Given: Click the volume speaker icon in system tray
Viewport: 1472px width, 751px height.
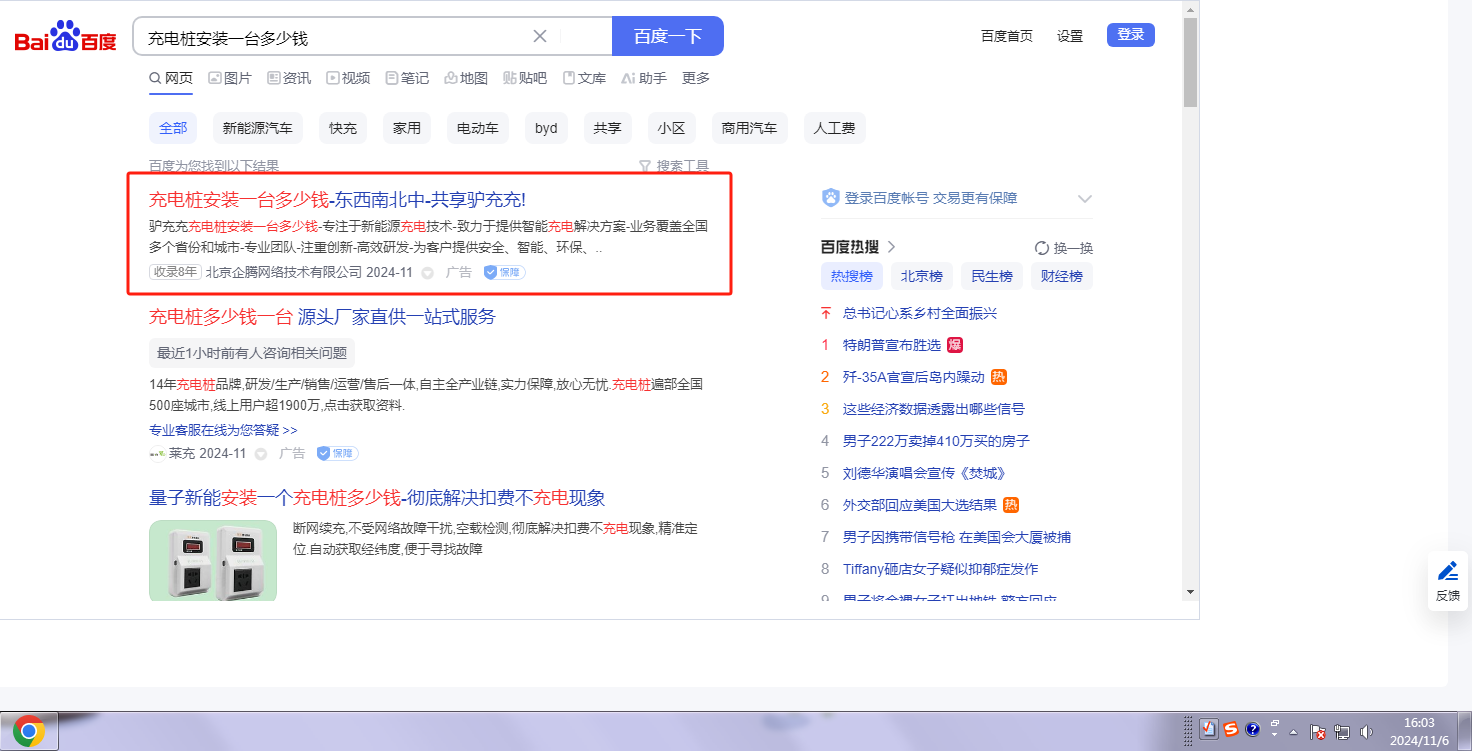Looking at the screenshot, I should click(x=1366, y=732).
